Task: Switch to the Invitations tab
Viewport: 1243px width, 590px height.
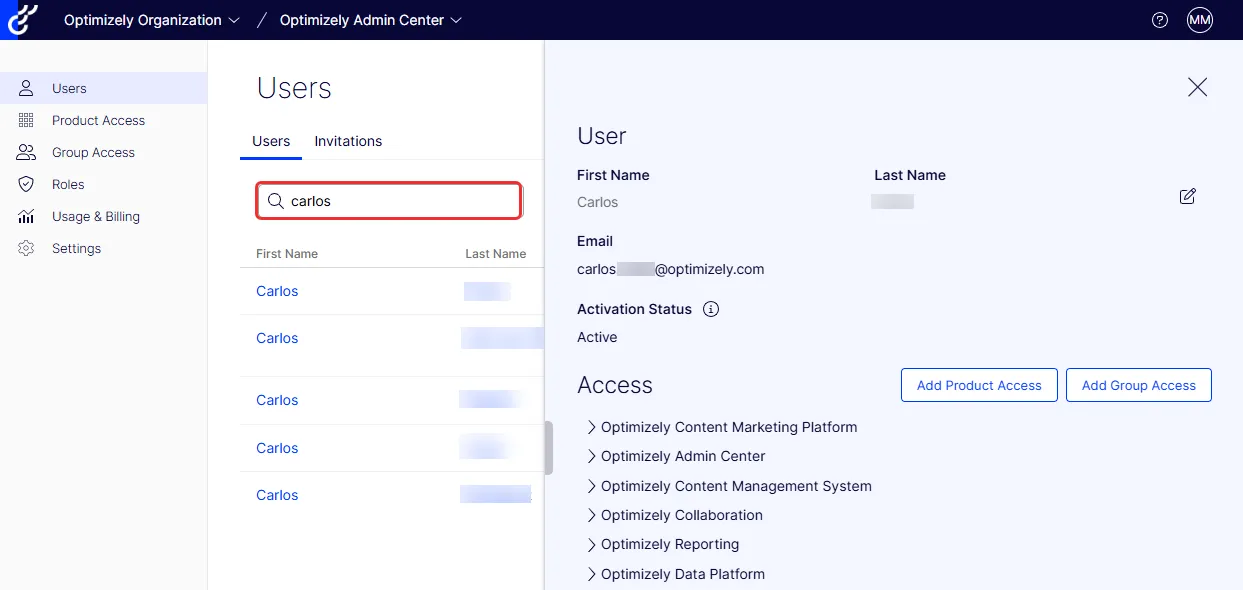Action: coord(348,142)
